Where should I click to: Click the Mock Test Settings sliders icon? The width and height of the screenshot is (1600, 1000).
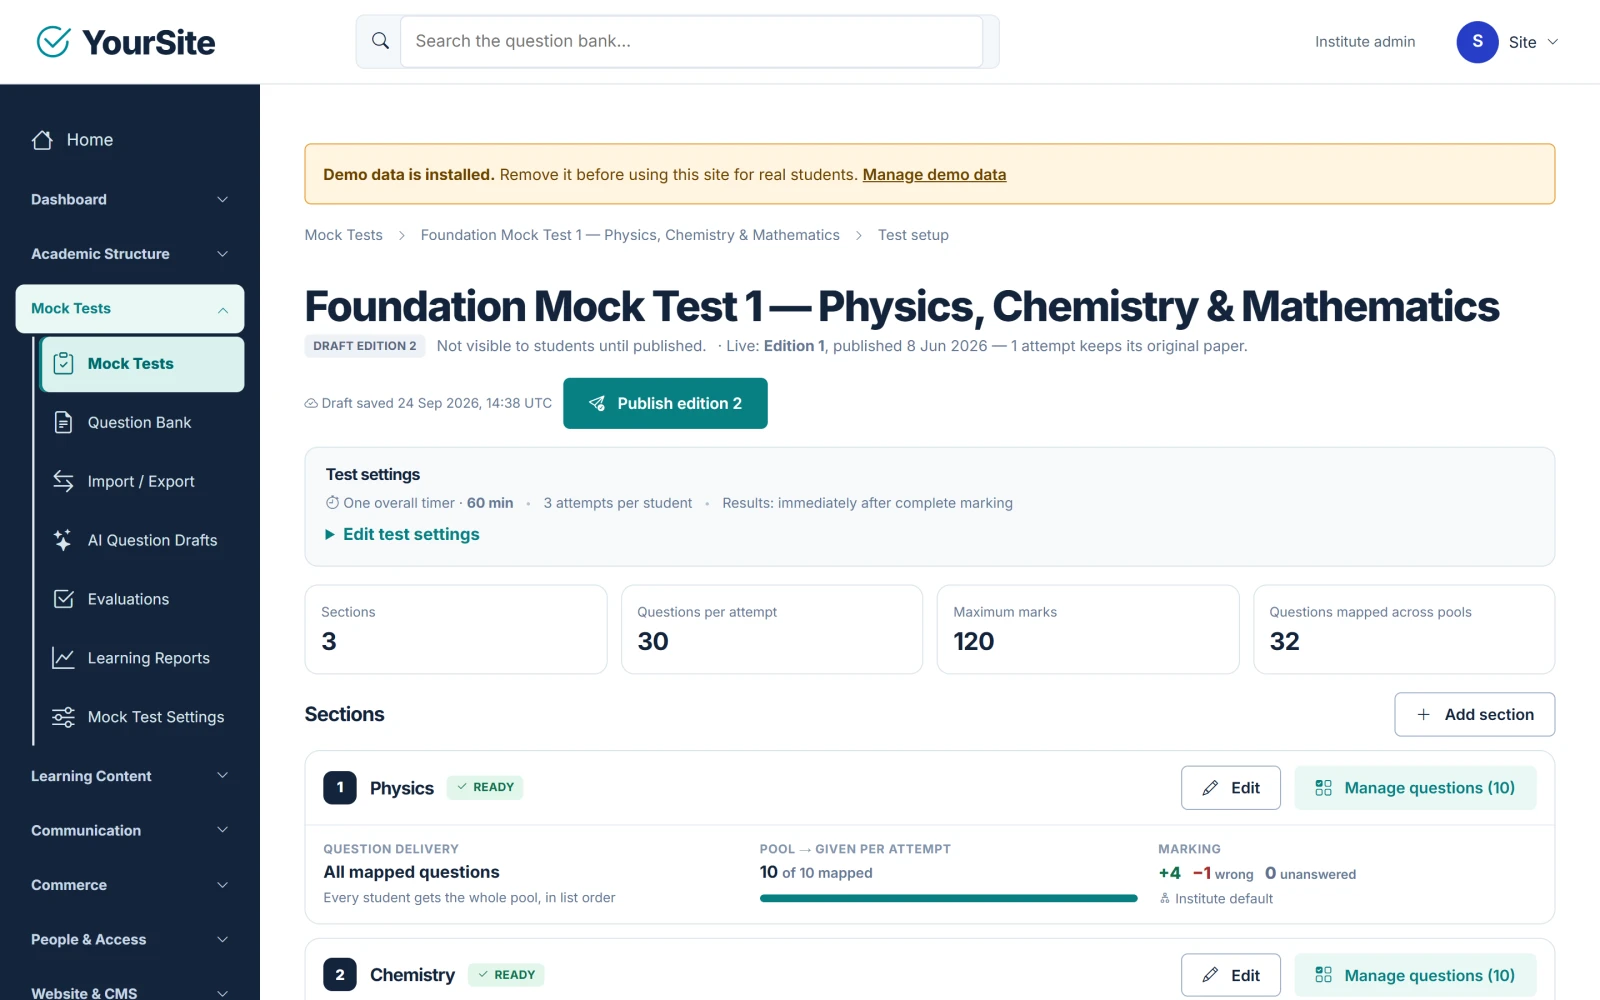[63, 717]
